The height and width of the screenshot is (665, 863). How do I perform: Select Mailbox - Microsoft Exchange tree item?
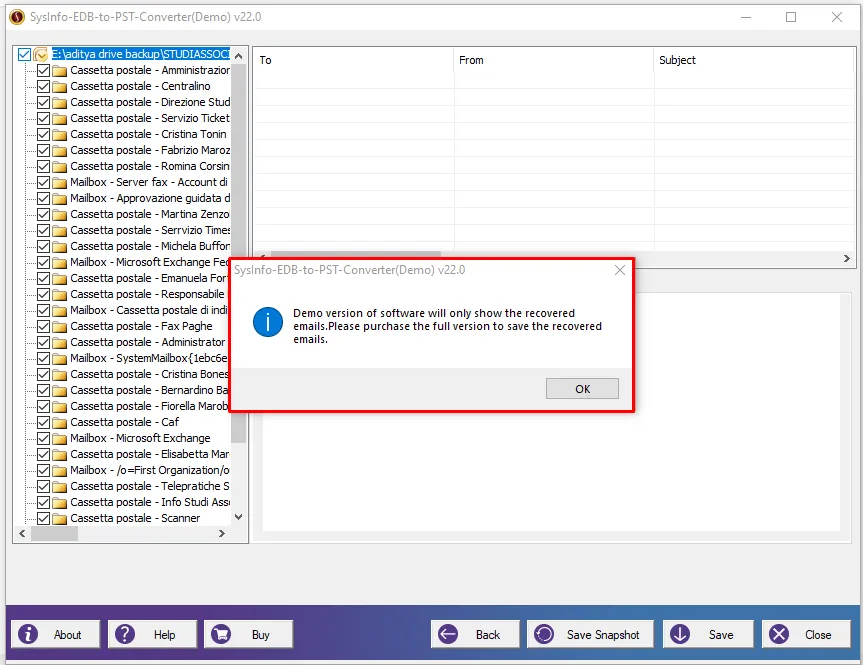coord(140,438)
